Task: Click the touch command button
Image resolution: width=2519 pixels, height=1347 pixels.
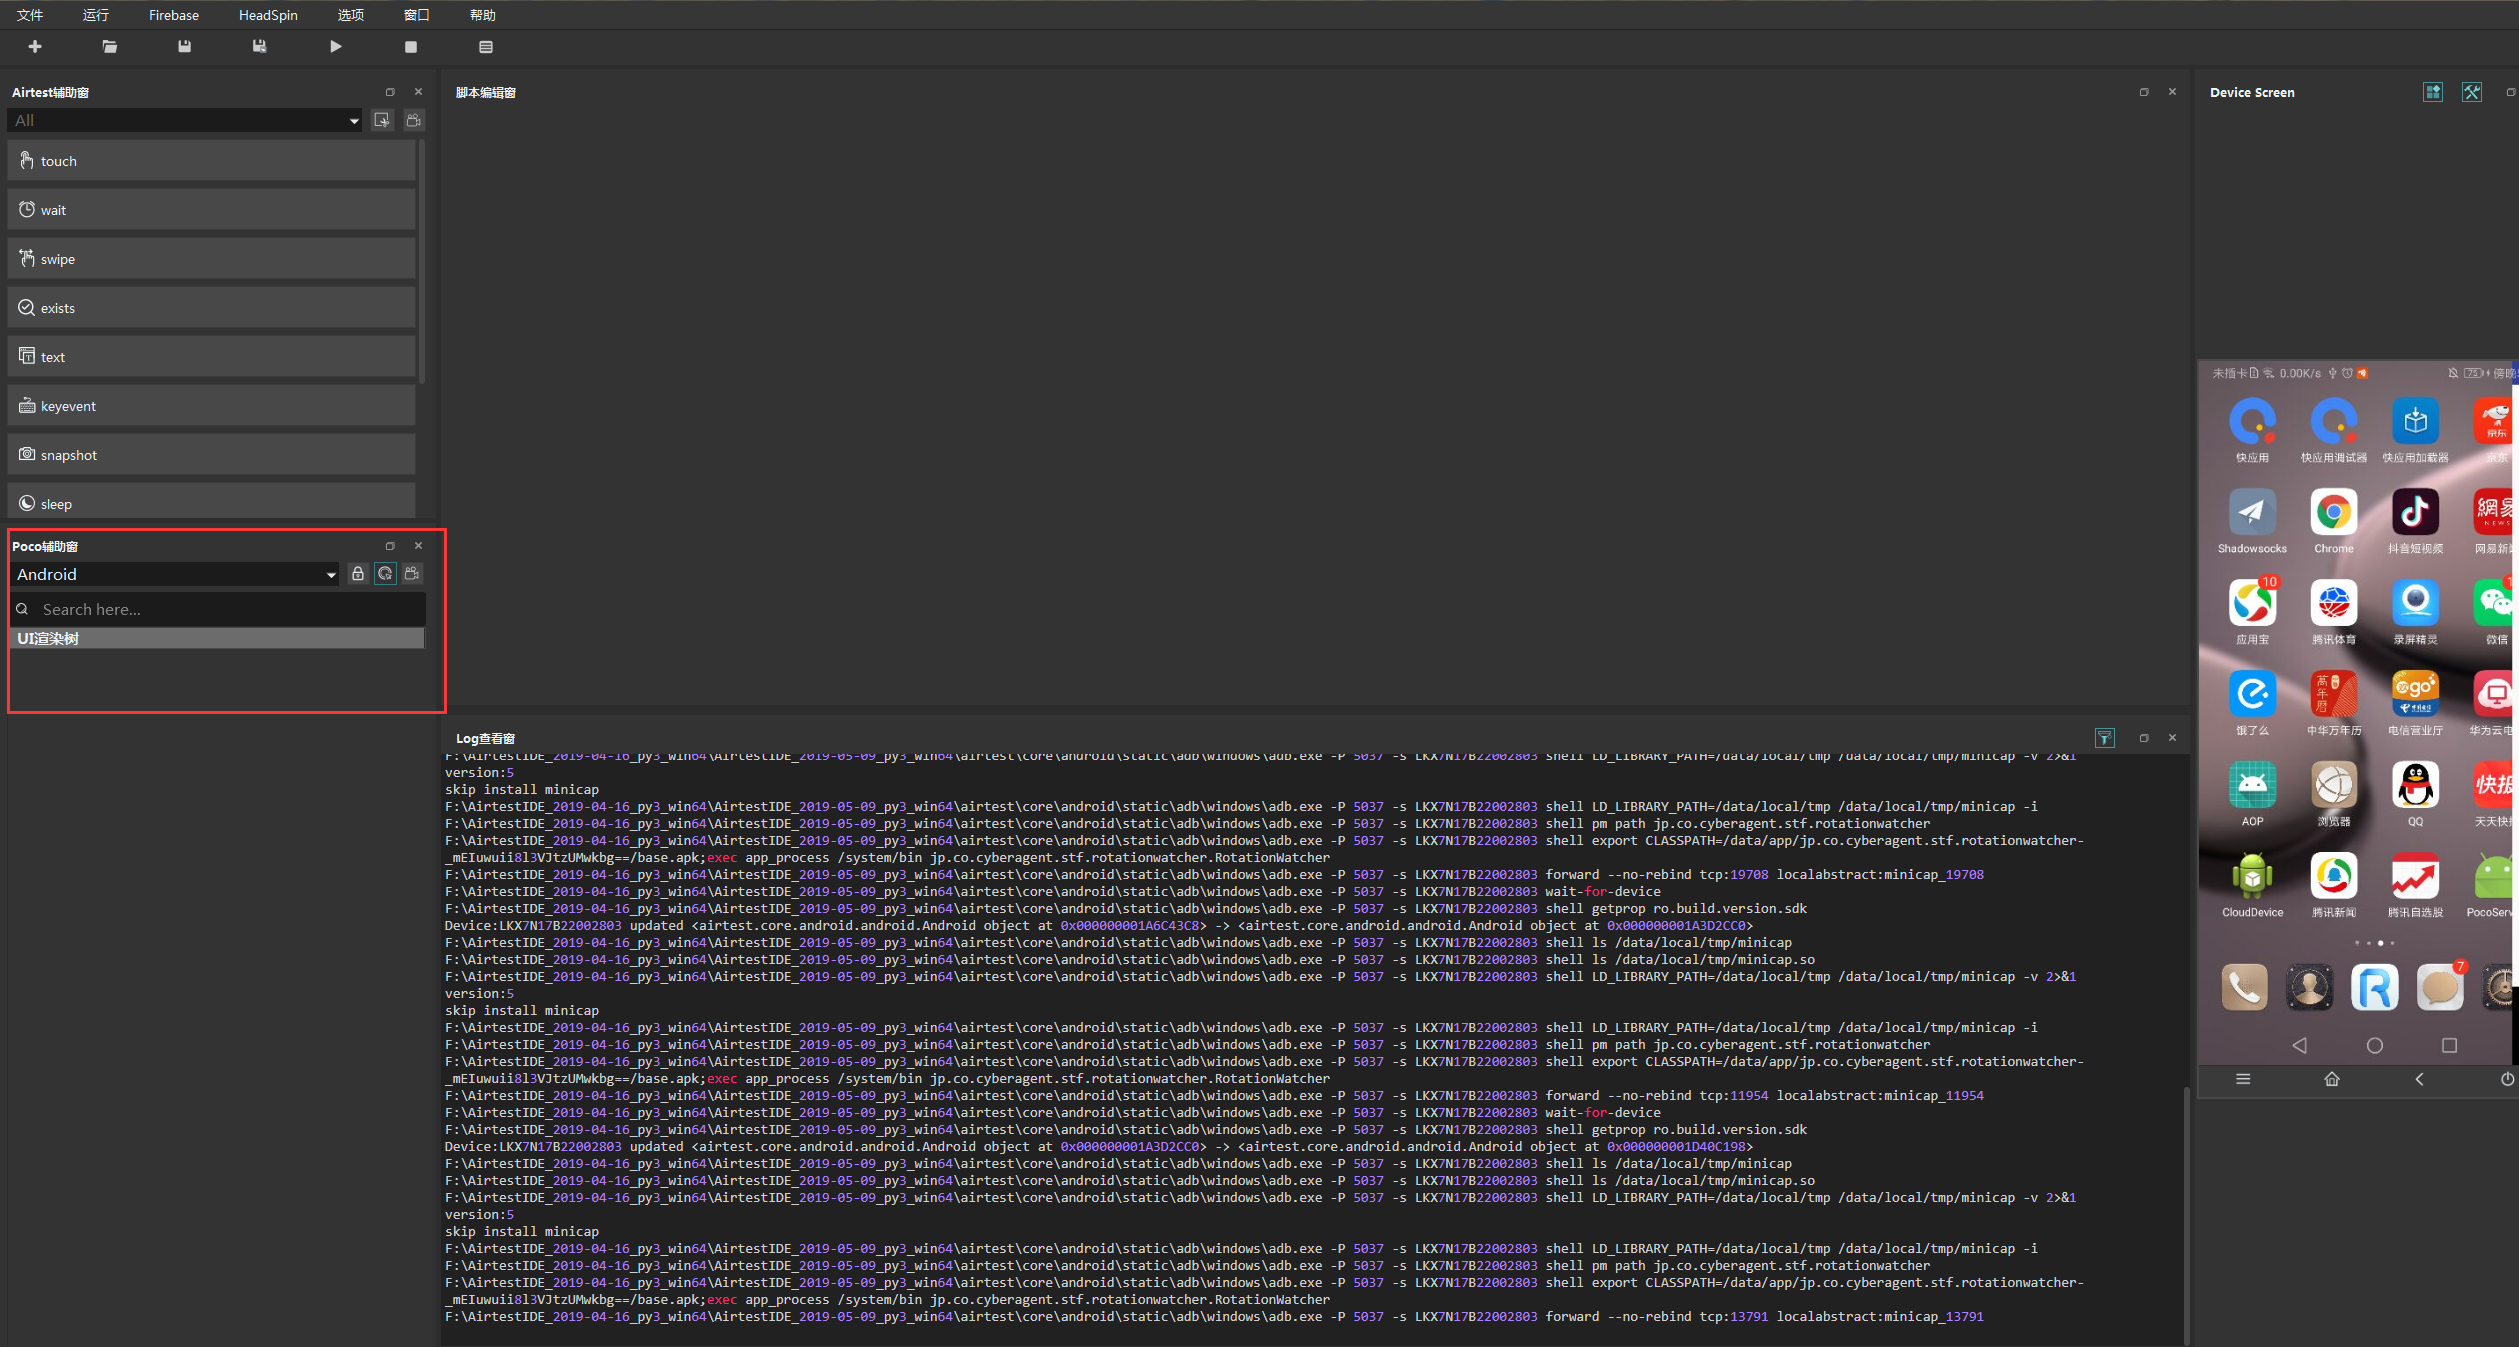Action: [x=211, y=161]
